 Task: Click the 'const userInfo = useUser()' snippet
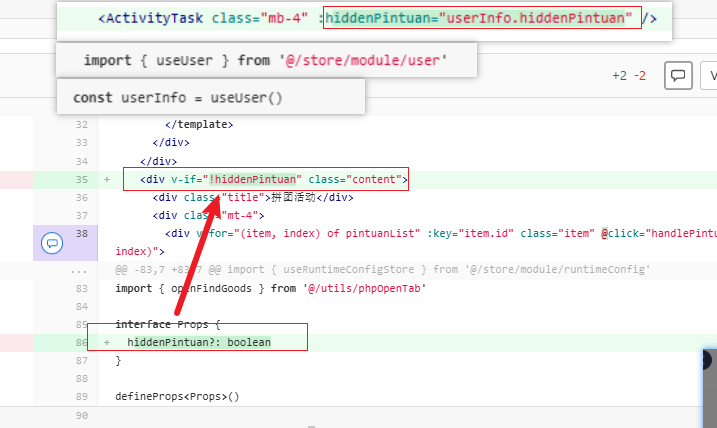click(x=178, y=98)
